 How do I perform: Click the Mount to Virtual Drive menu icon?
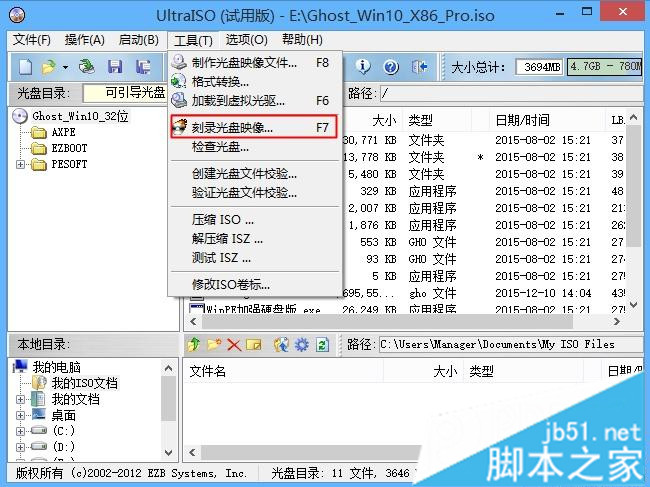point(179,100)
